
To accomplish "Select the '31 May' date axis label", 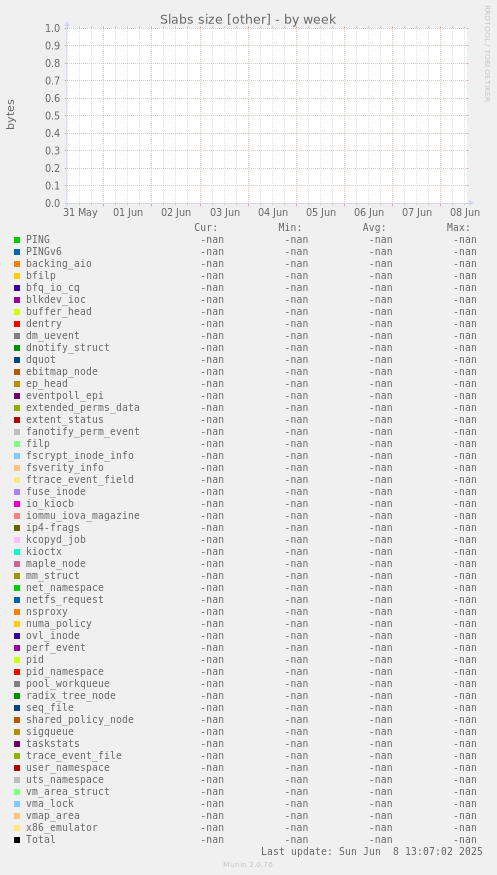I will point(80,213).
